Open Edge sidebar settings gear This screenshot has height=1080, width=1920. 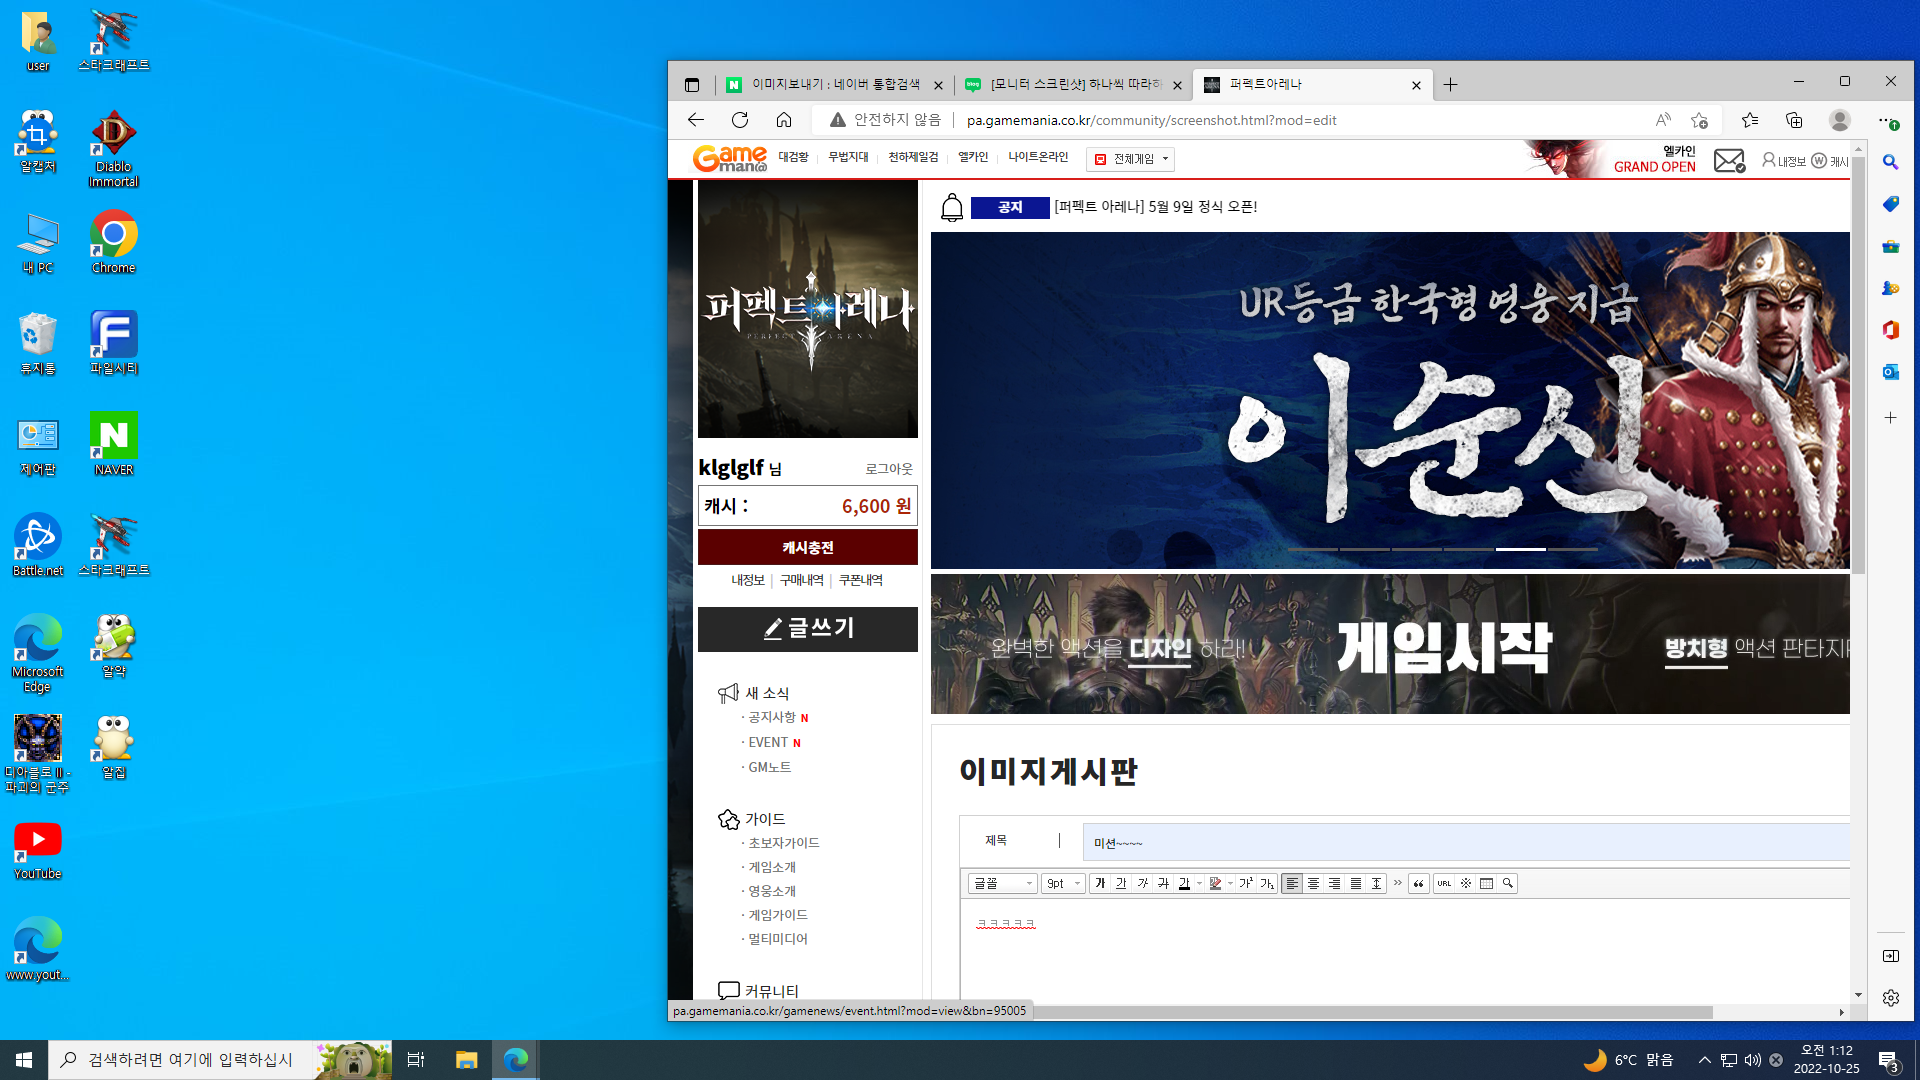pos(1890,998)
